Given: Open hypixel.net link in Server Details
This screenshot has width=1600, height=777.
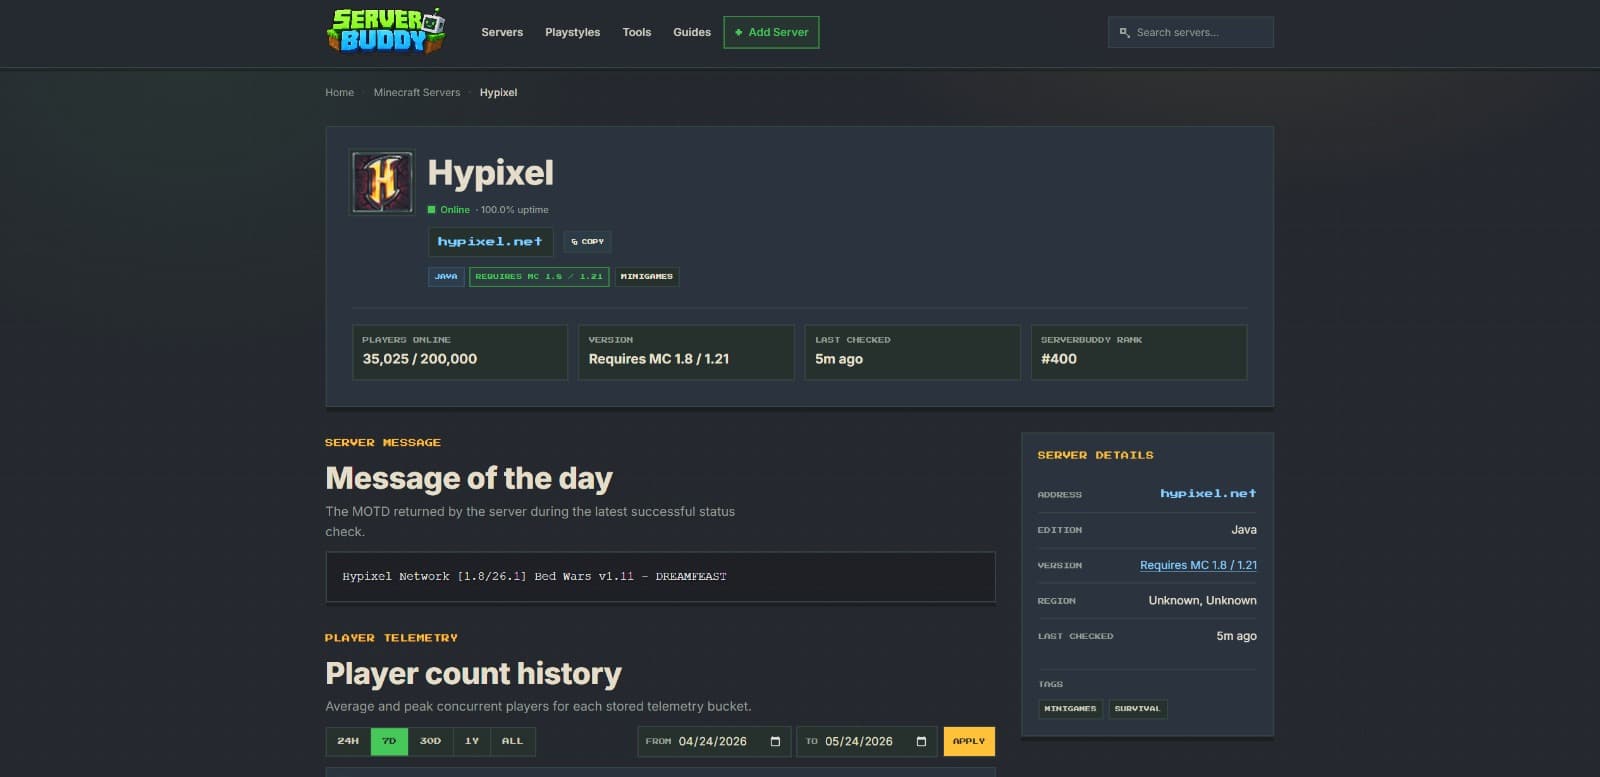Looking at the screenshot, I should click(x=1208, y=494).
